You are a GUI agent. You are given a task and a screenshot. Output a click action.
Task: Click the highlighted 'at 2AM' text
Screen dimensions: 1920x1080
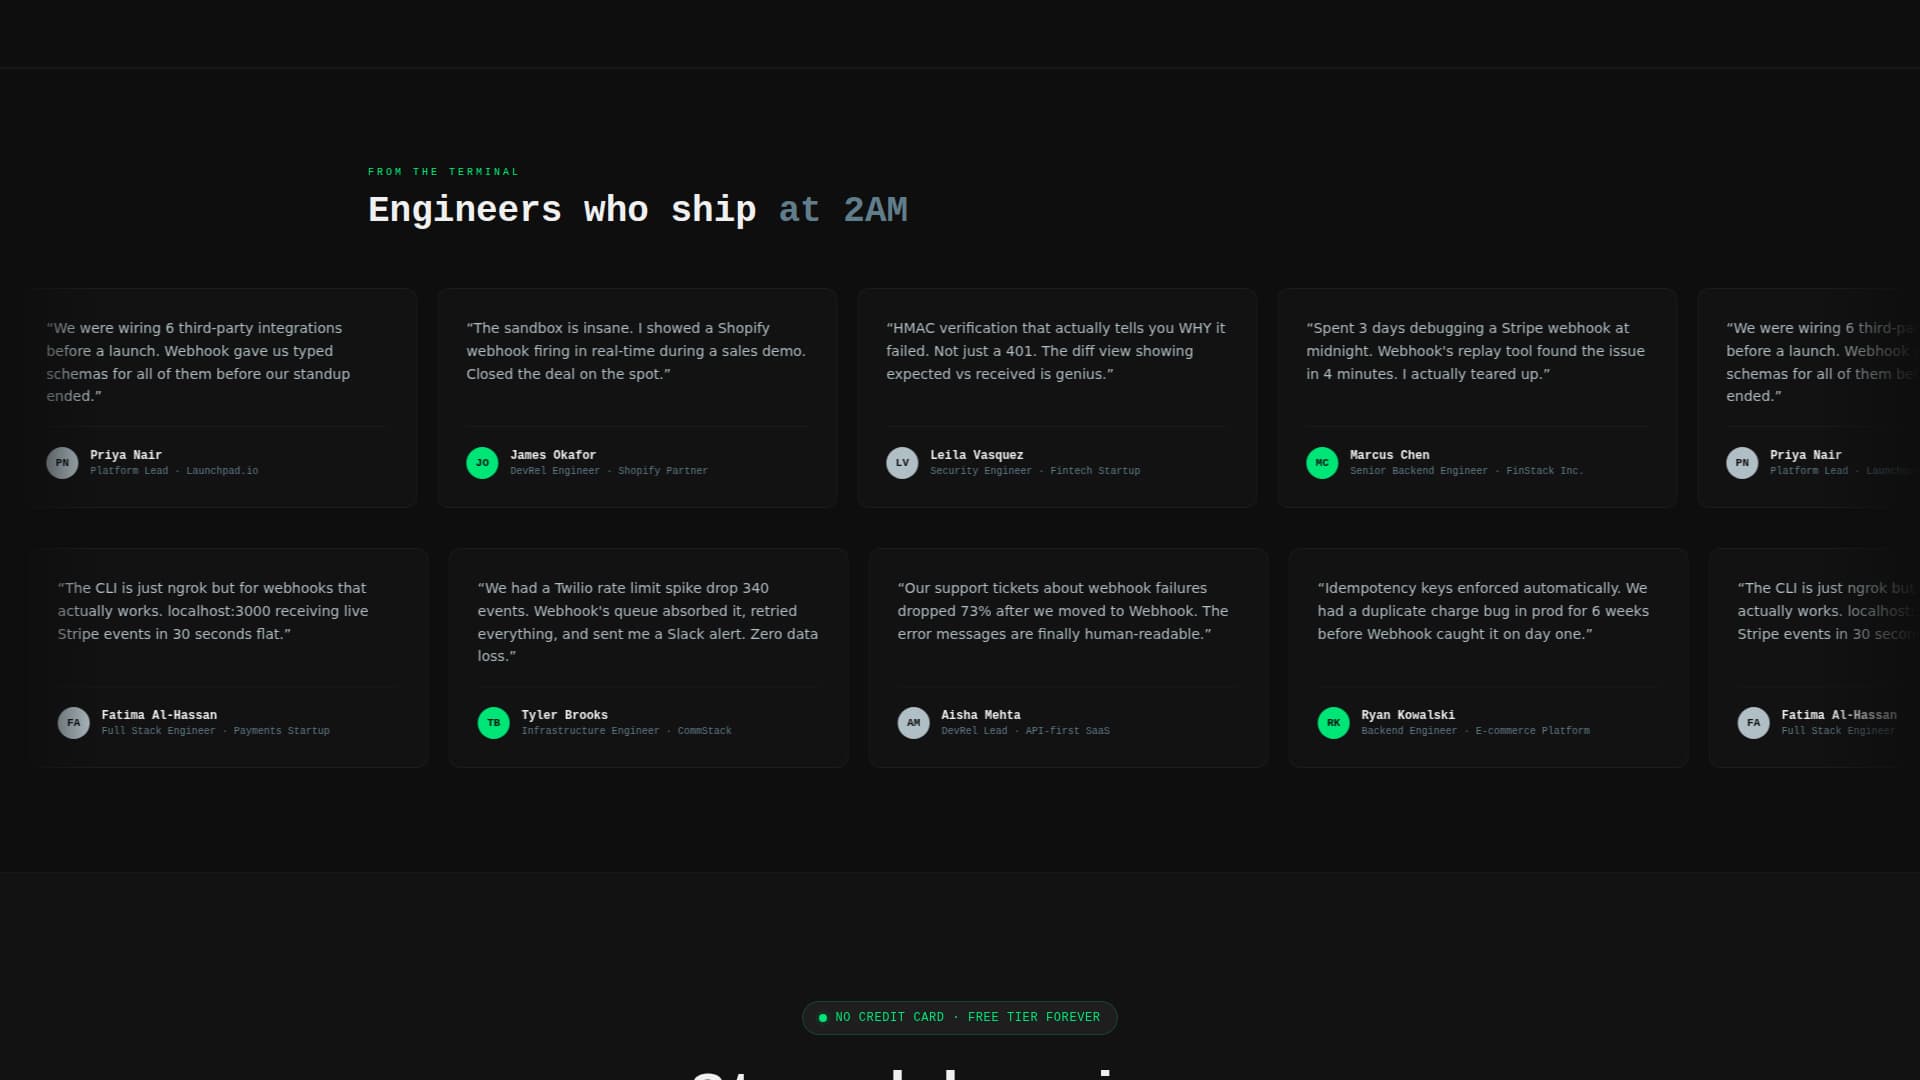click(x=844, y=211)
